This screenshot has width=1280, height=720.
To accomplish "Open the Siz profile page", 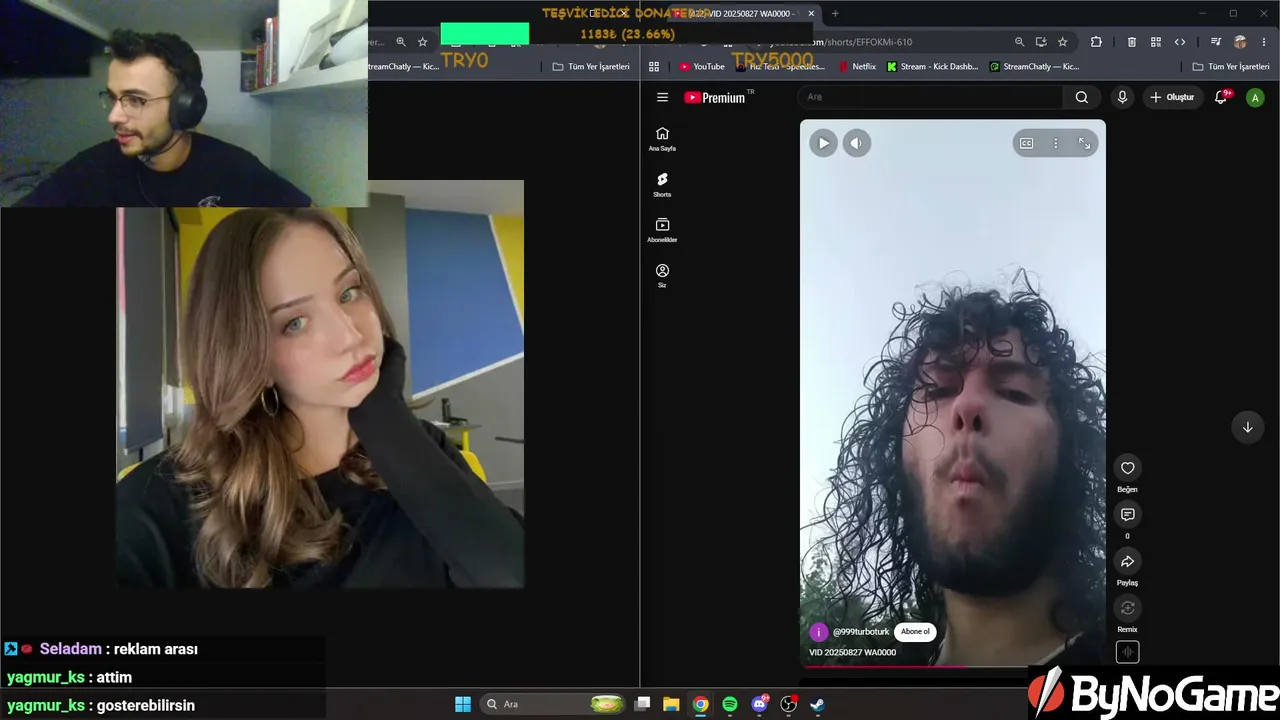I will (x=662, y=276).
